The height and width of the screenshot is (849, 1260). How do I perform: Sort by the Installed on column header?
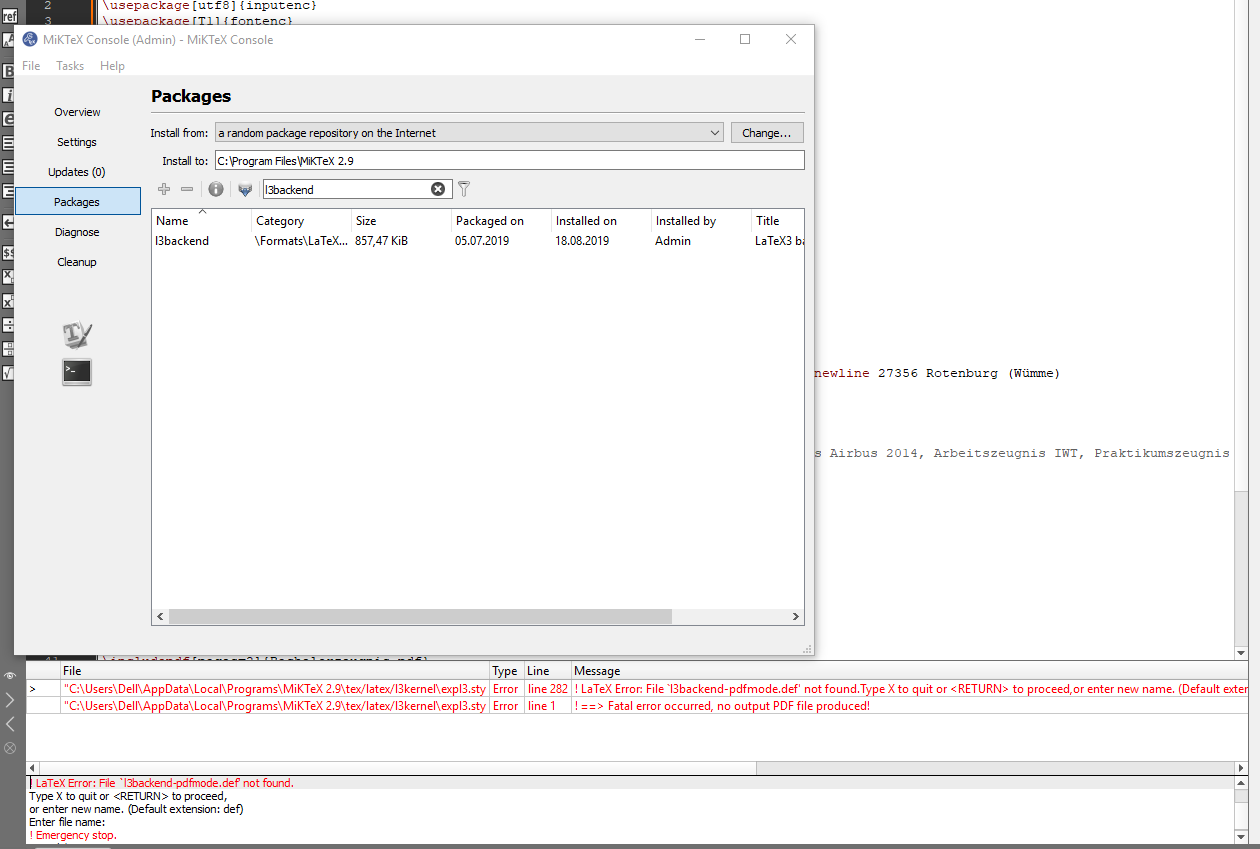click(601, 221)
